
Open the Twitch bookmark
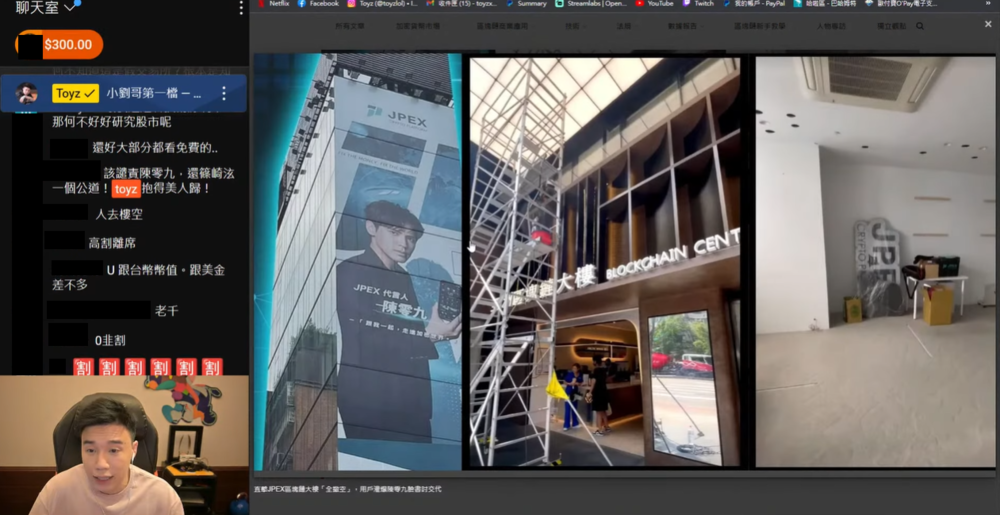pyautogui.click(x=699, y=4)
